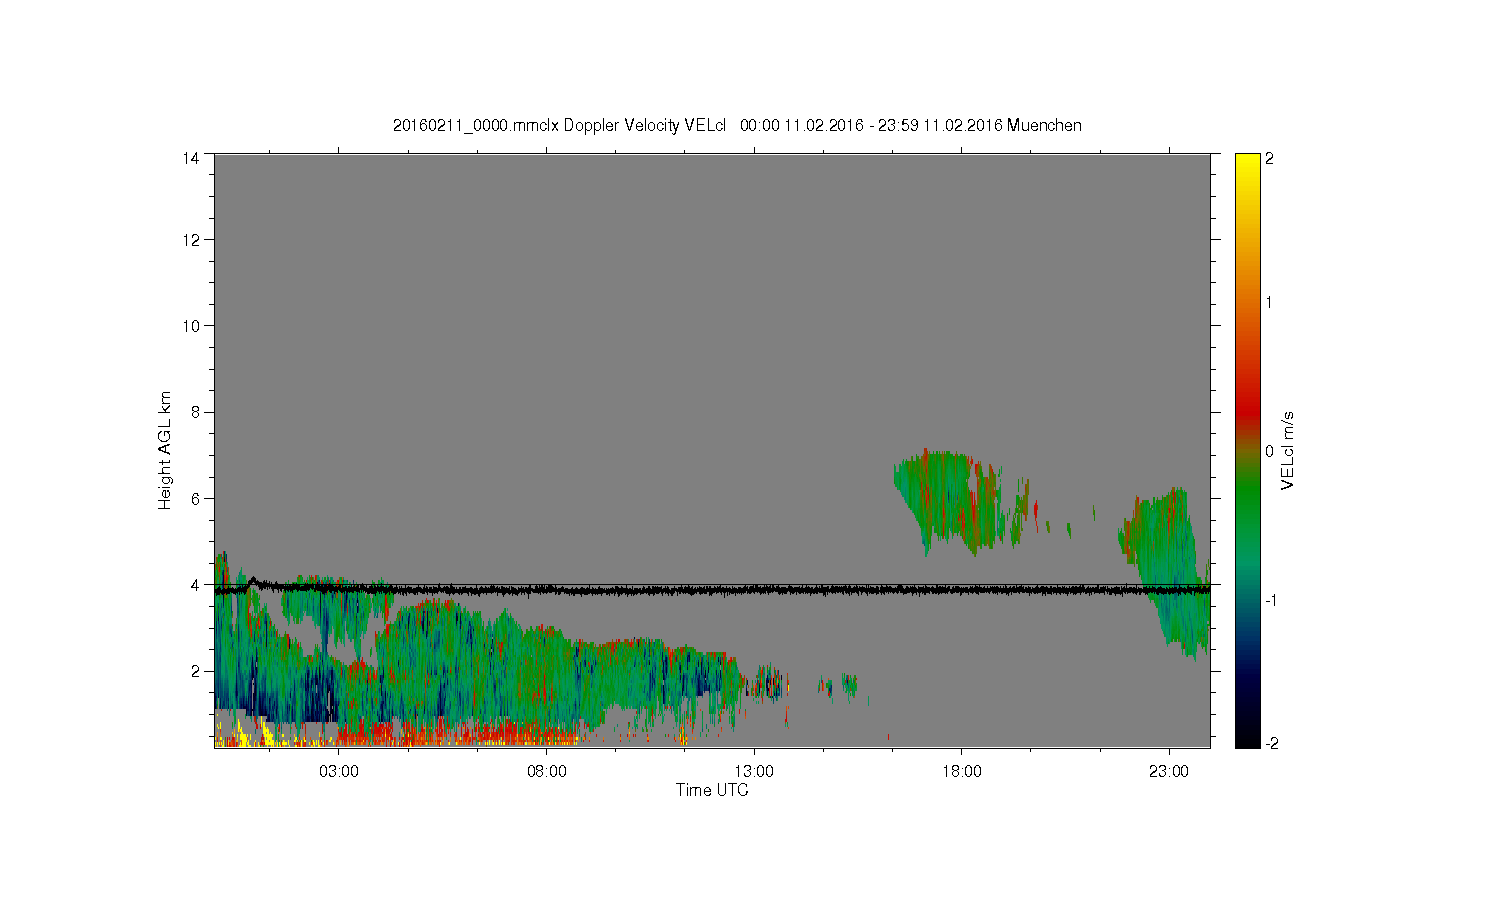Image resolution: width=1500 pixels, height=900 pixels.
Task: Select the colorbar value 1
Action: click(x=1270, y=303)
